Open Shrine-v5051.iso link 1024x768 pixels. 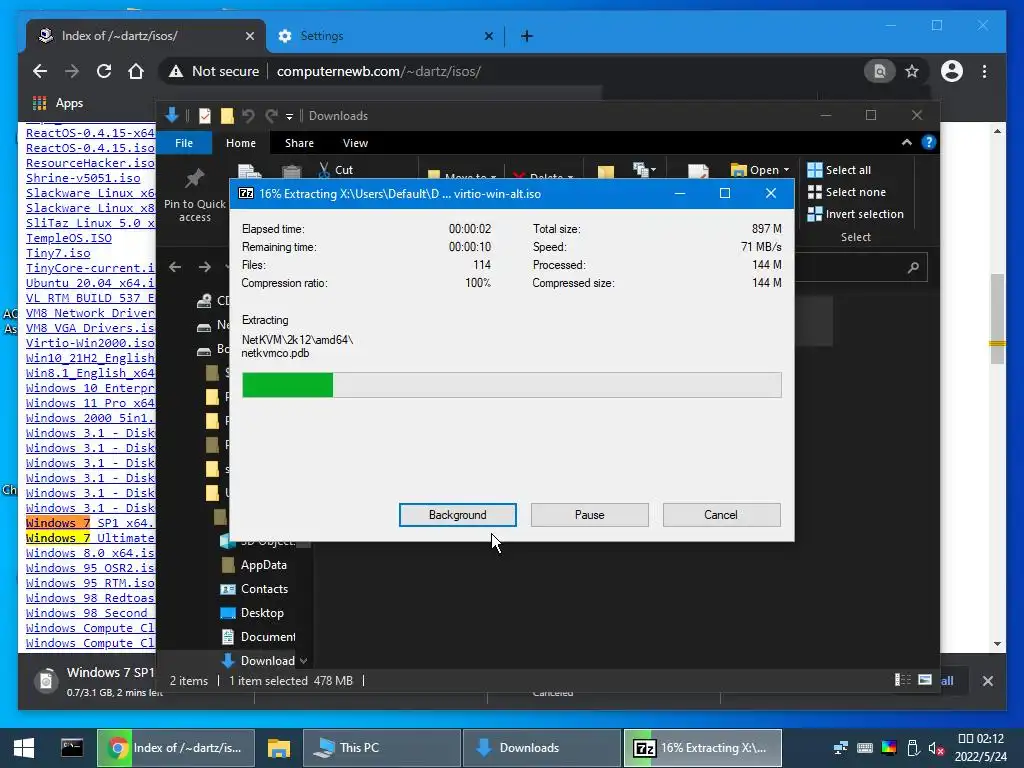pos(83,178)
